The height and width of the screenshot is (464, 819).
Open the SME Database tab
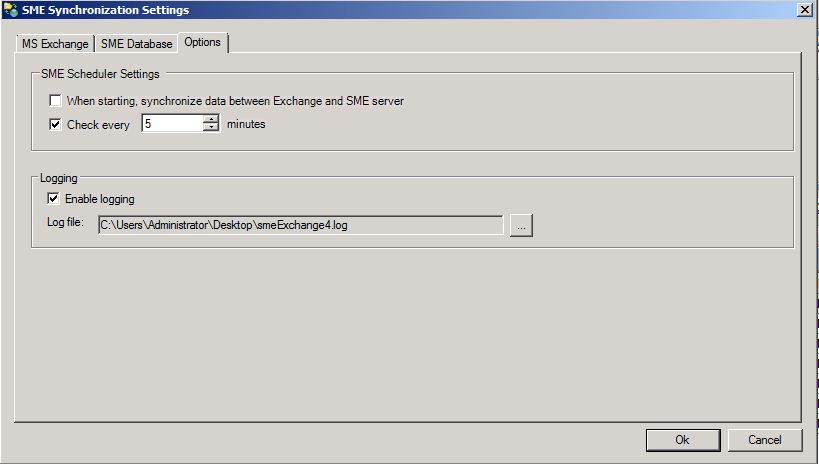(x=136, y=44)
